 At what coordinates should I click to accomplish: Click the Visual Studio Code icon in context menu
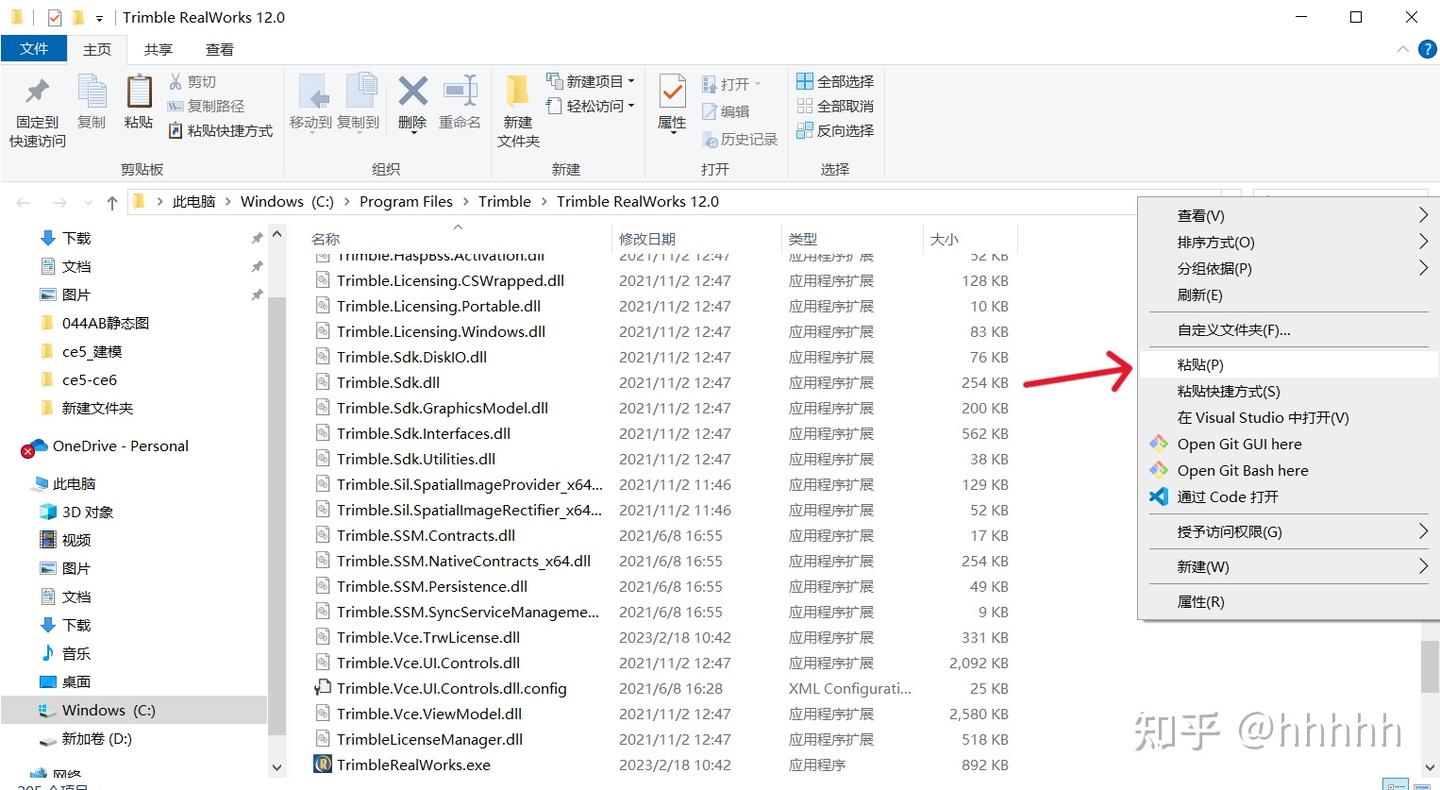coord(1158,497)
